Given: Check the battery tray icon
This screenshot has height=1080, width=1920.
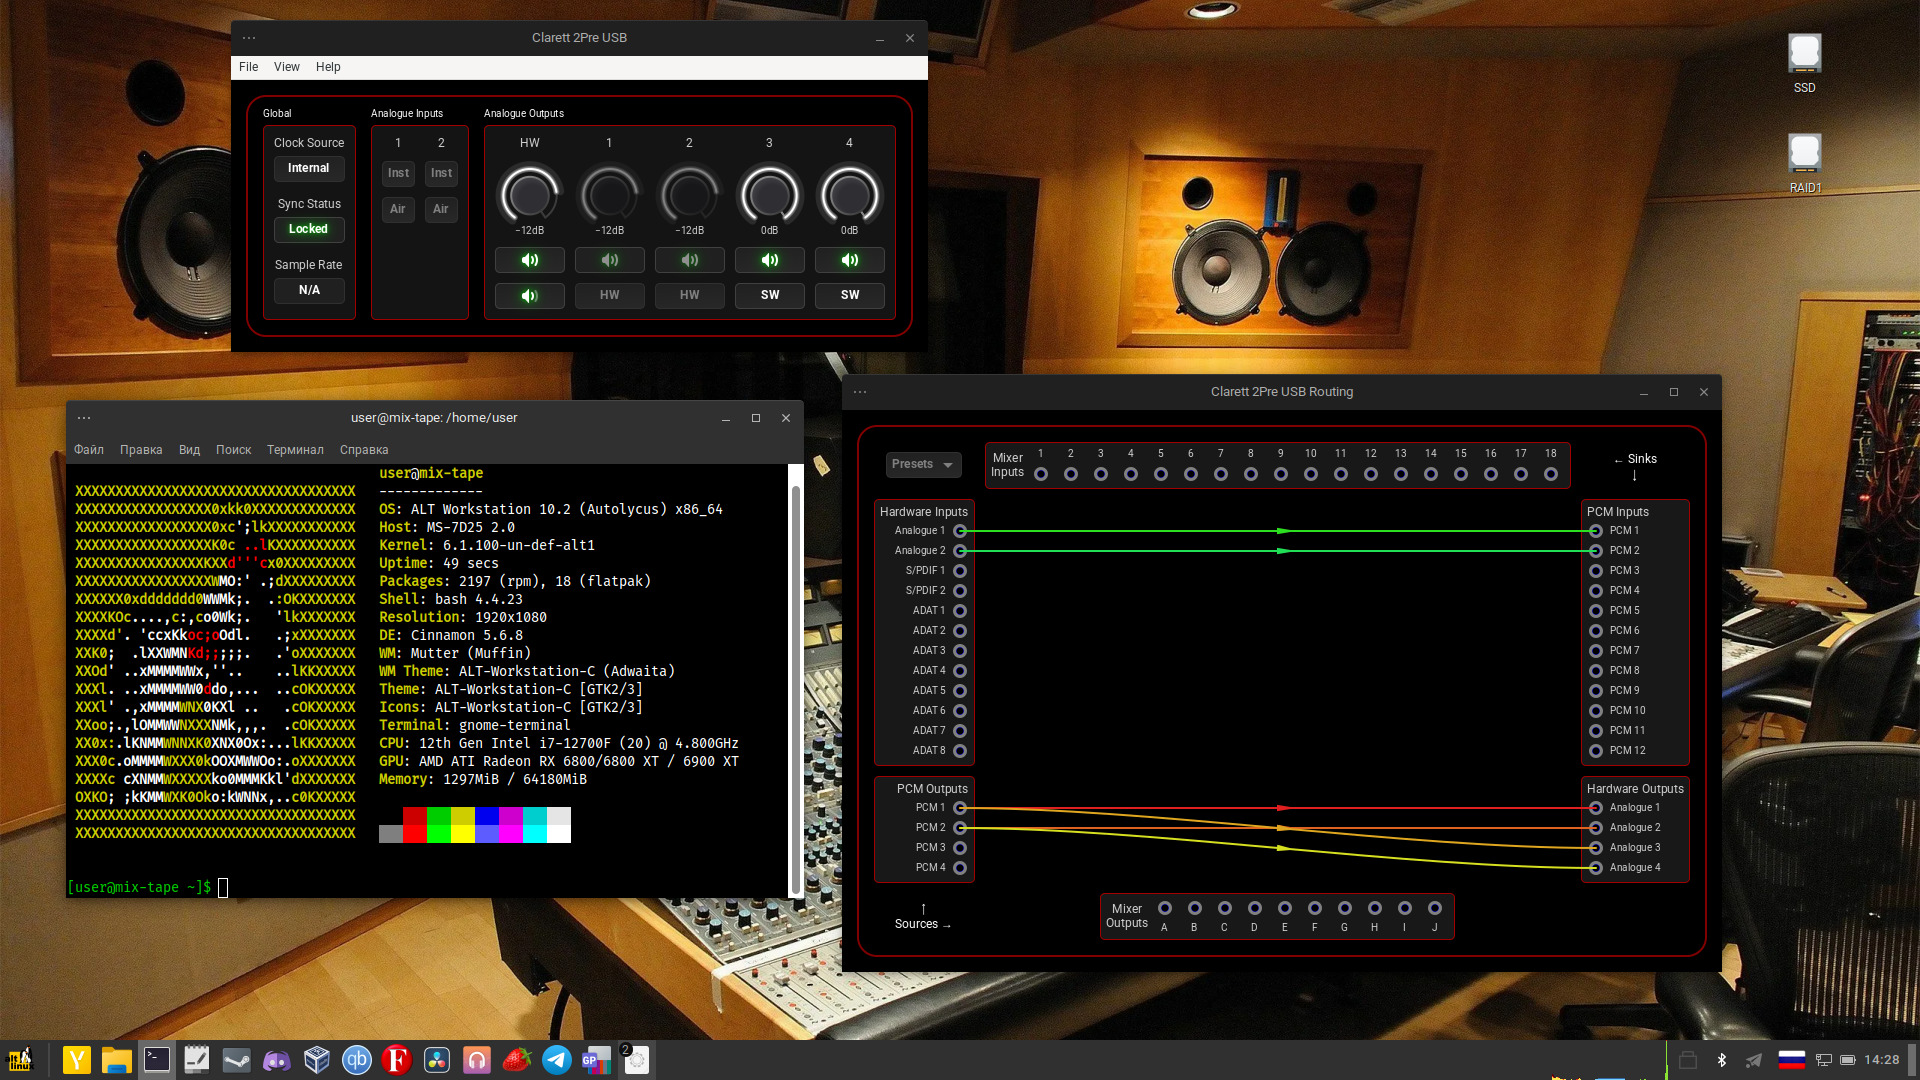Looking at the screenshot, I should coord(1848,1060).
